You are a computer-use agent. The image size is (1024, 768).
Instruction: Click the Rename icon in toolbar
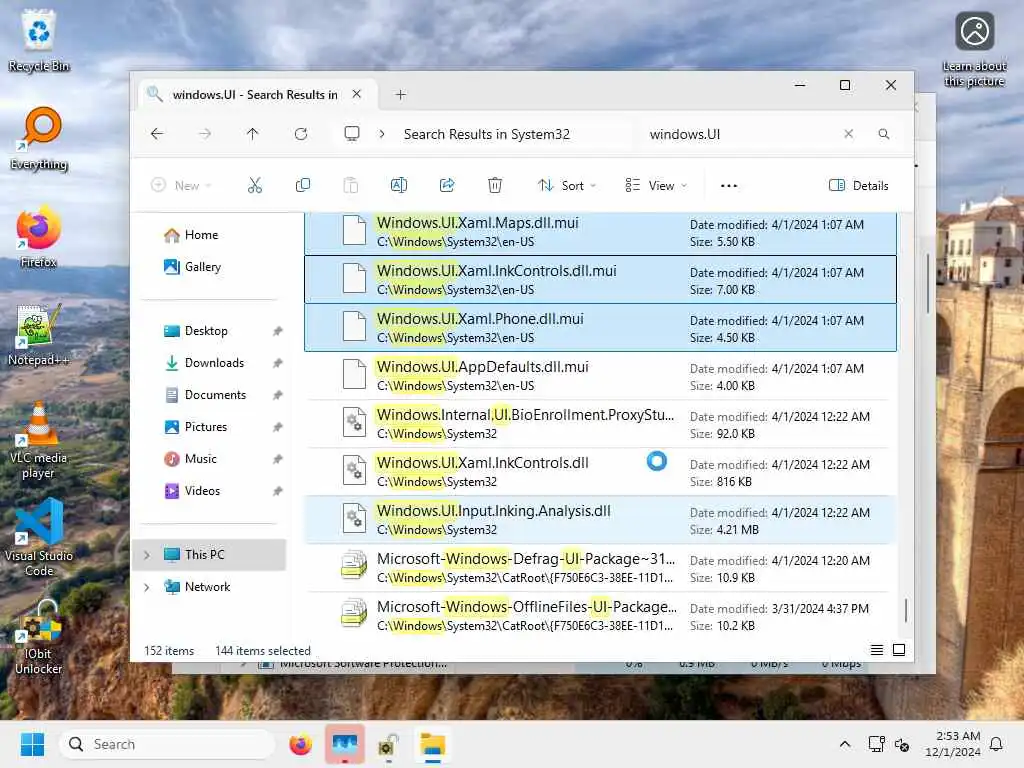[399, 185]
